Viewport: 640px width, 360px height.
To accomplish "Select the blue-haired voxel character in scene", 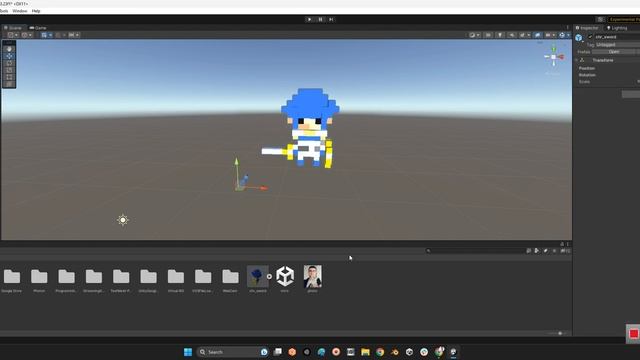I will point(309,128).
